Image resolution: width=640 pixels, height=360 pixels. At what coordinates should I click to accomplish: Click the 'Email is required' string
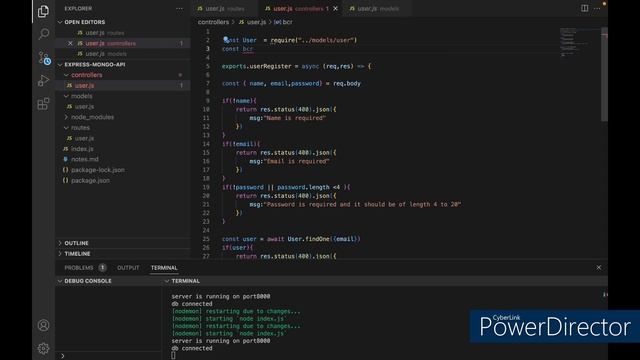coord(296,161)
